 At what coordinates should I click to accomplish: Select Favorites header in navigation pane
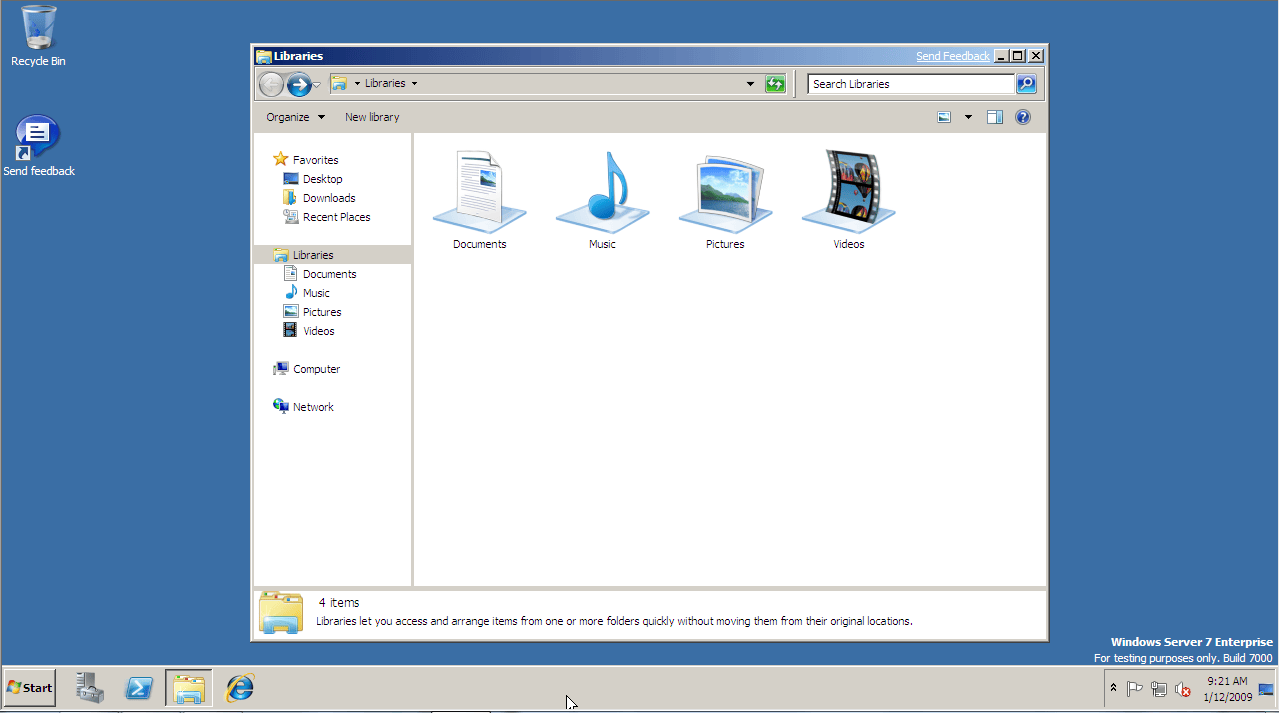tap(306, 160)
